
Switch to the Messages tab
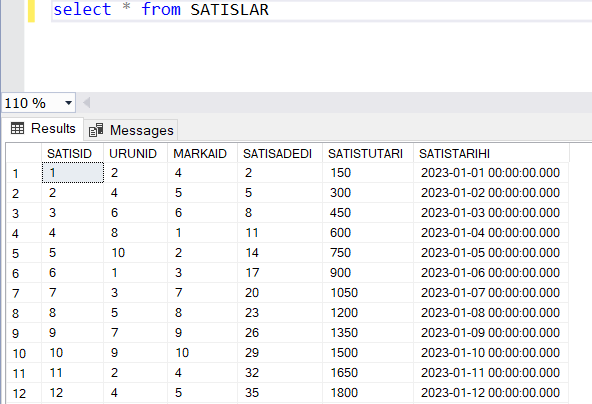click(x=131, y=130)
